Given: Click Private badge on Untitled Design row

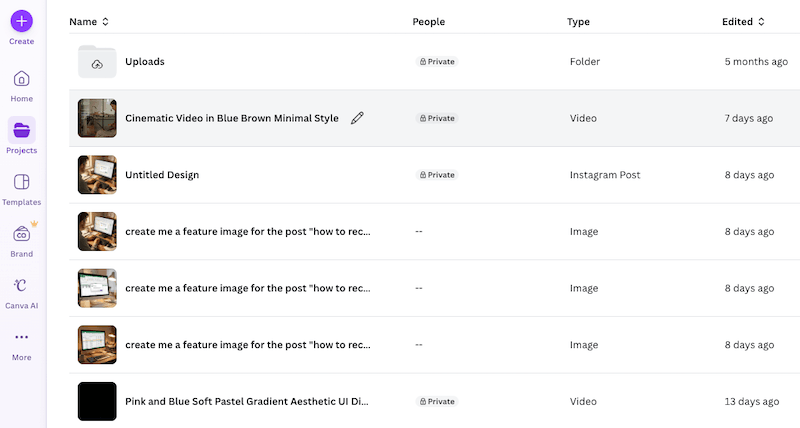Looking at the screenshot, I should [x=436, y=175].
